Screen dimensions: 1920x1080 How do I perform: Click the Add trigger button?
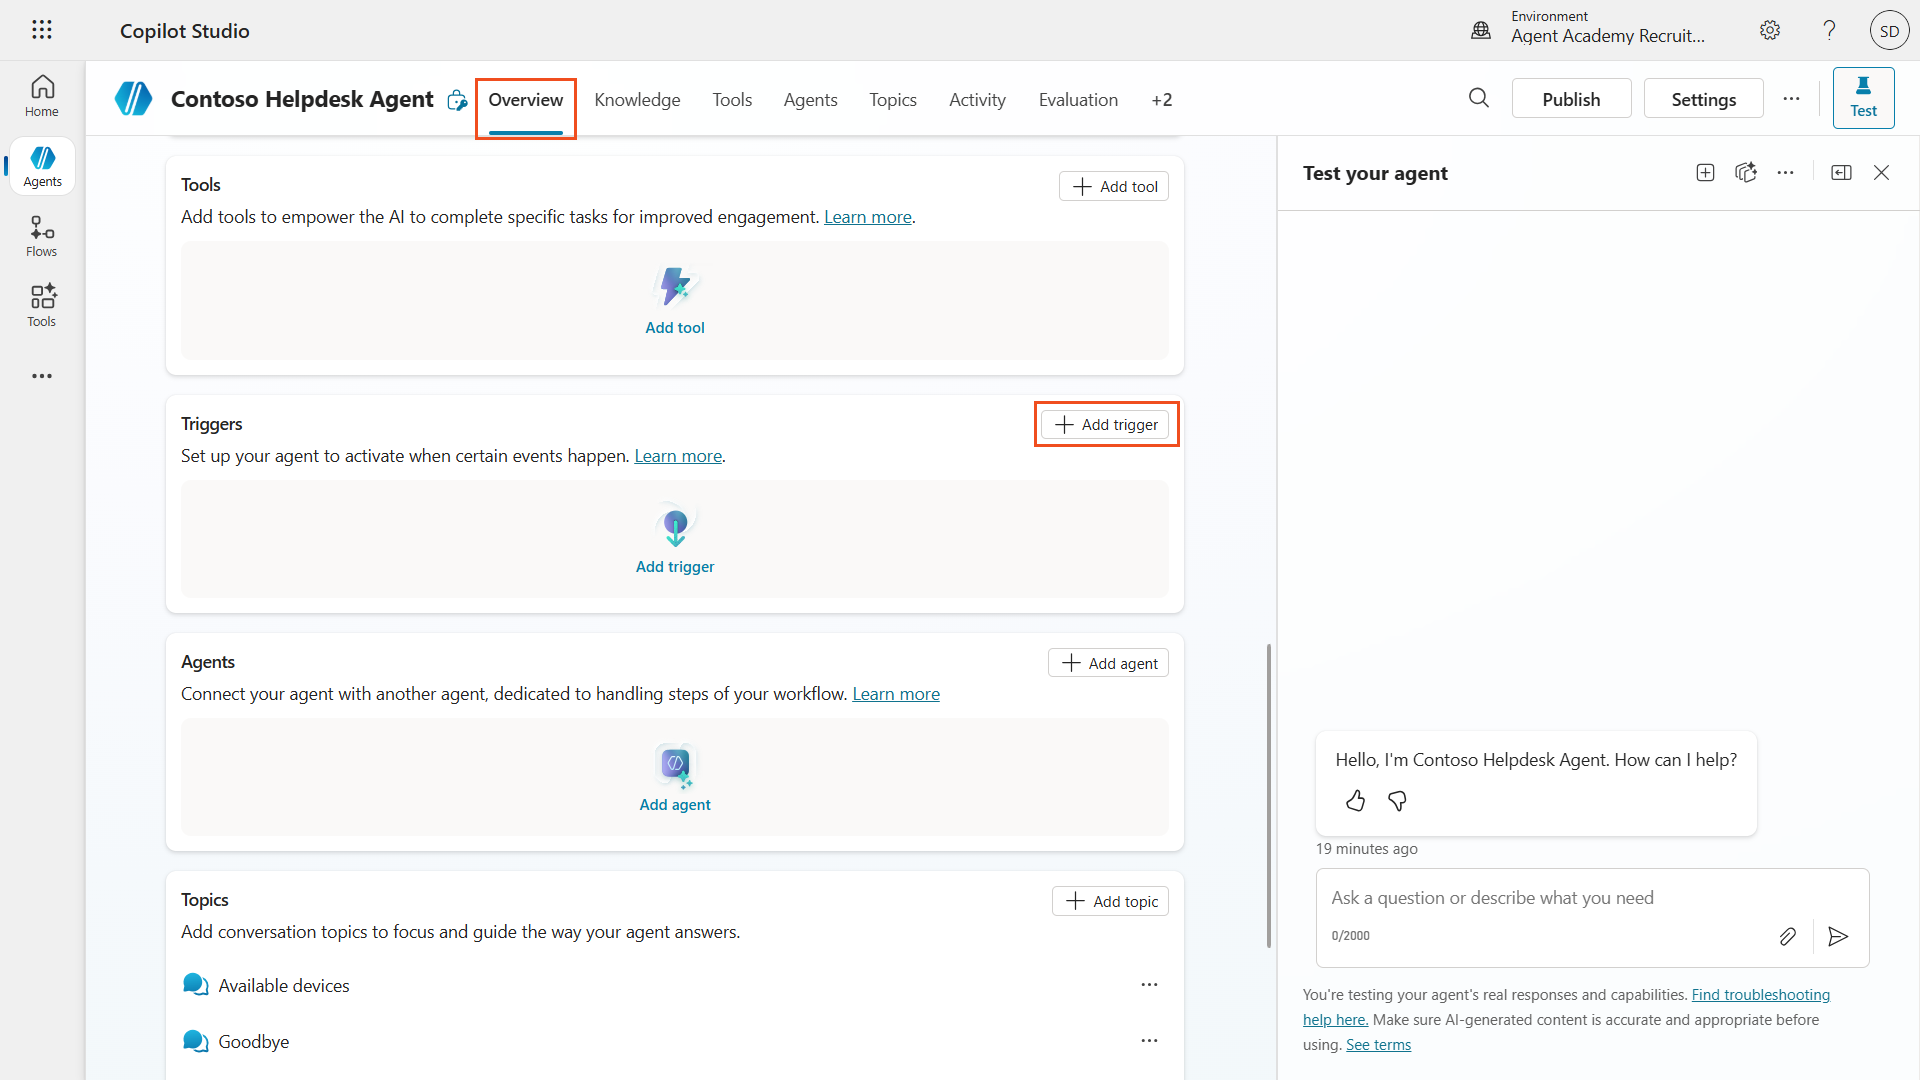(x=1105, y=425)
